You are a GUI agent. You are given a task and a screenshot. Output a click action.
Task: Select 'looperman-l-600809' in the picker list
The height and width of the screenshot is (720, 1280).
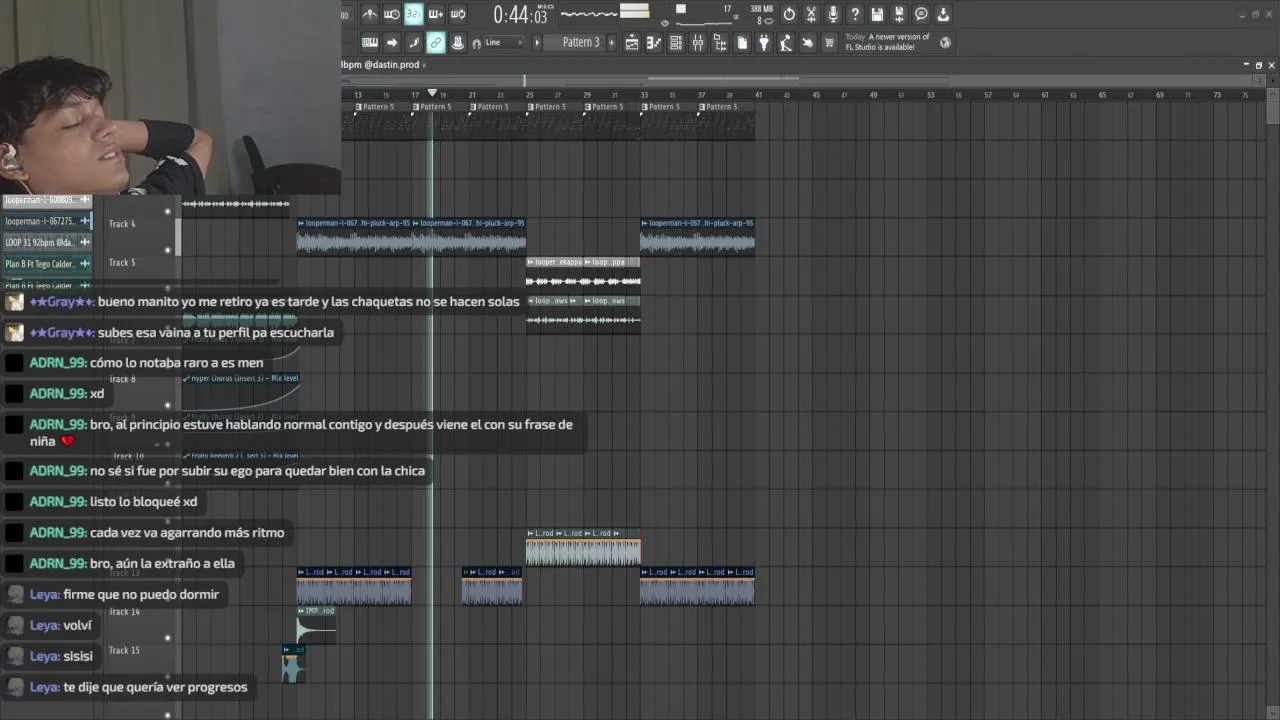[47, 200]
